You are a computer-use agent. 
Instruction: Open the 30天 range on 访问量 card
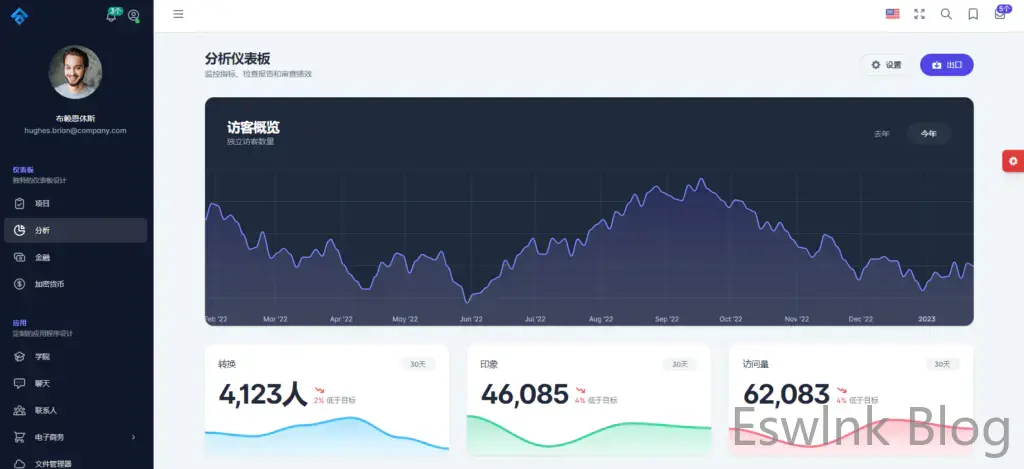[x=942, y=364]
